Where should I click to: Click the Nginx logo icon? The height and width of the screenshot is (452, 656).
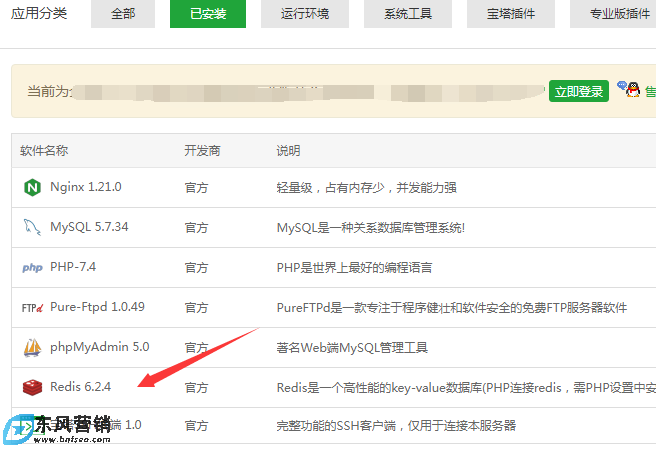click(32, 187)
